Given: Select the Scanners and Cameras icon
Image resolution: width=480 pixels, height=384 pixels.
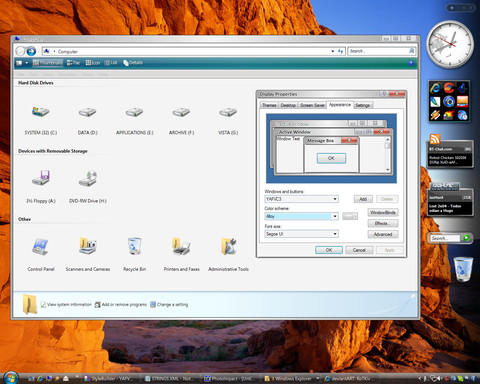Looking at the screenshot, I should pos(88,246).
